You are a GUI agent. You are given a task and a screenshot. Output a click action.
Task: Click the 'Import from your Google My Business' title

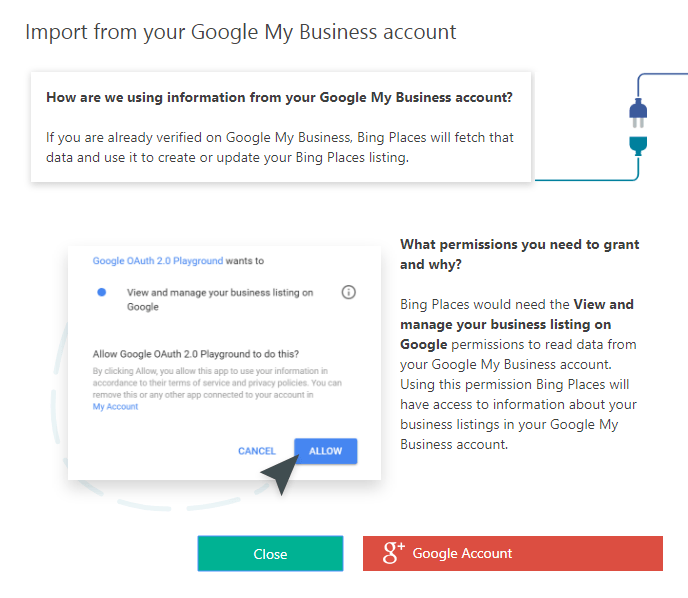pyautogui.click(x=240, y=32)
